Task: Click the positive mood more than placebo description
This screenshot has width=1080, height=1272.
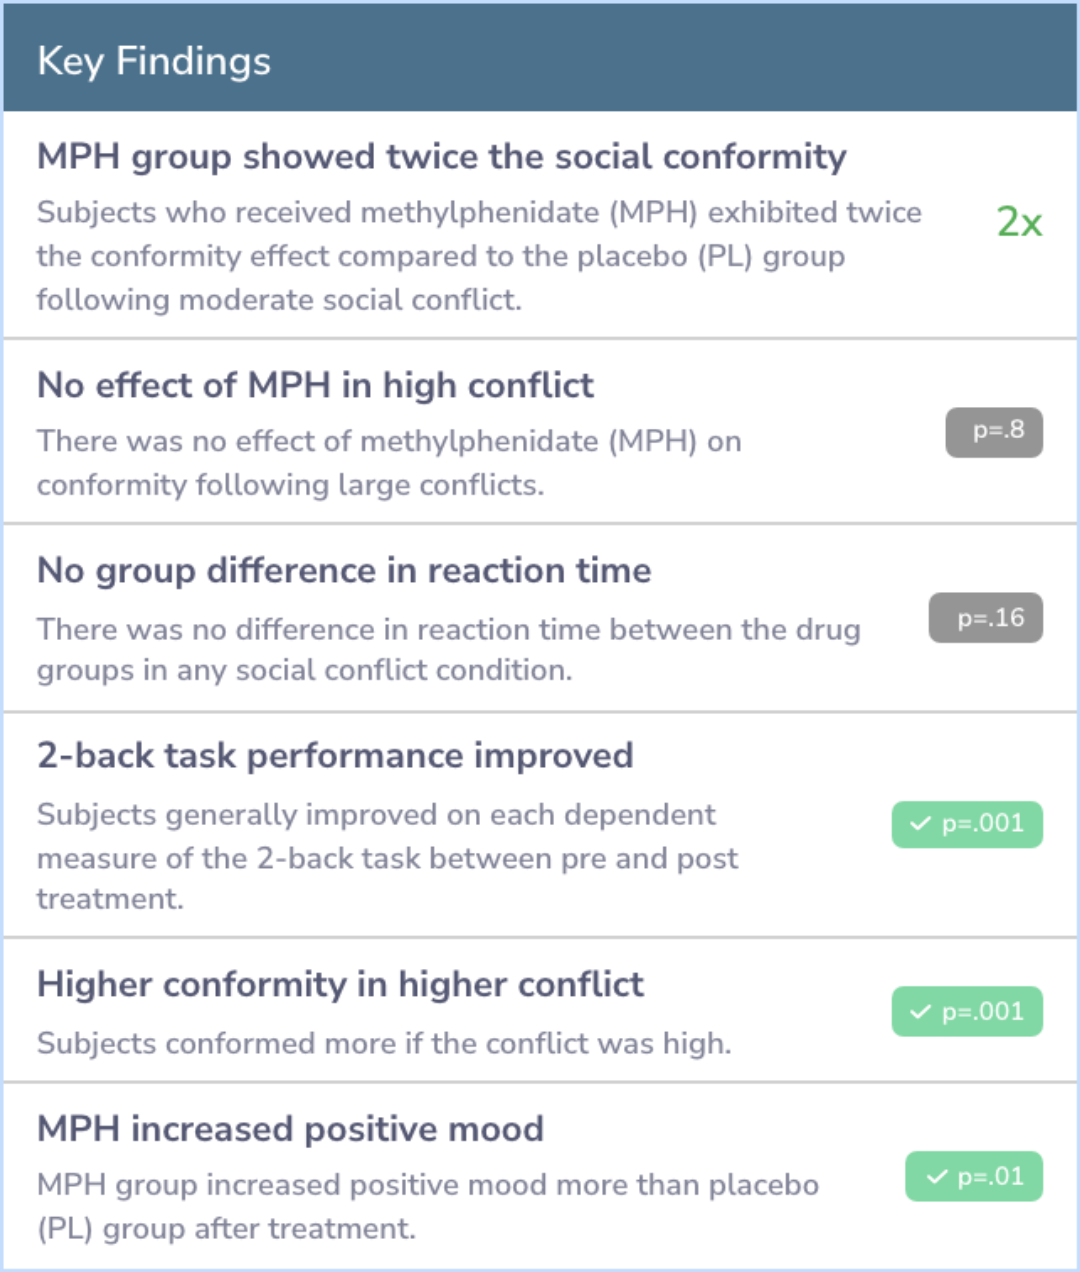Action: pos(427,1206)
